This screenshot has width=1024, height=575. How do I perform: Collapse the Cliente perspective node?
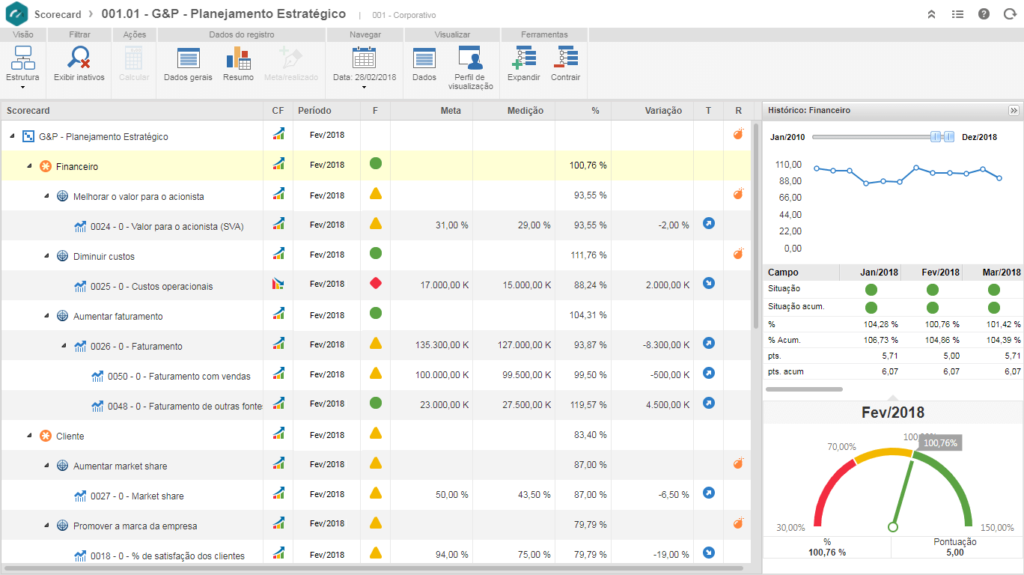[x=30, y=436]
